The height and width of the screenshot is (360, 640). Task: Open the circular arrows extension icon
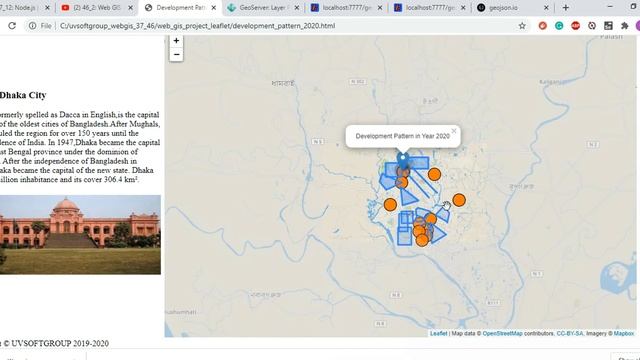[x=592, y=26]
